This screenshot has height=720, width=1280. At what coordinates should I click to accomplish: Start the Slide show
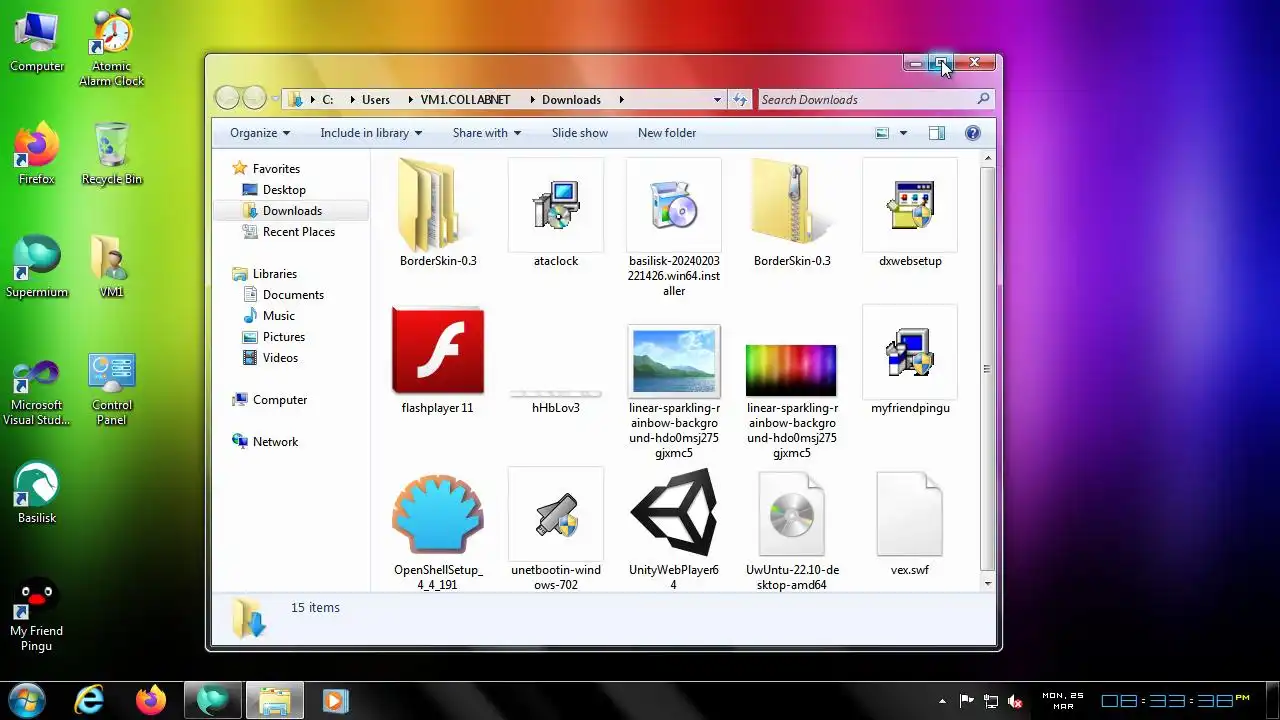[x=580, y=133]
